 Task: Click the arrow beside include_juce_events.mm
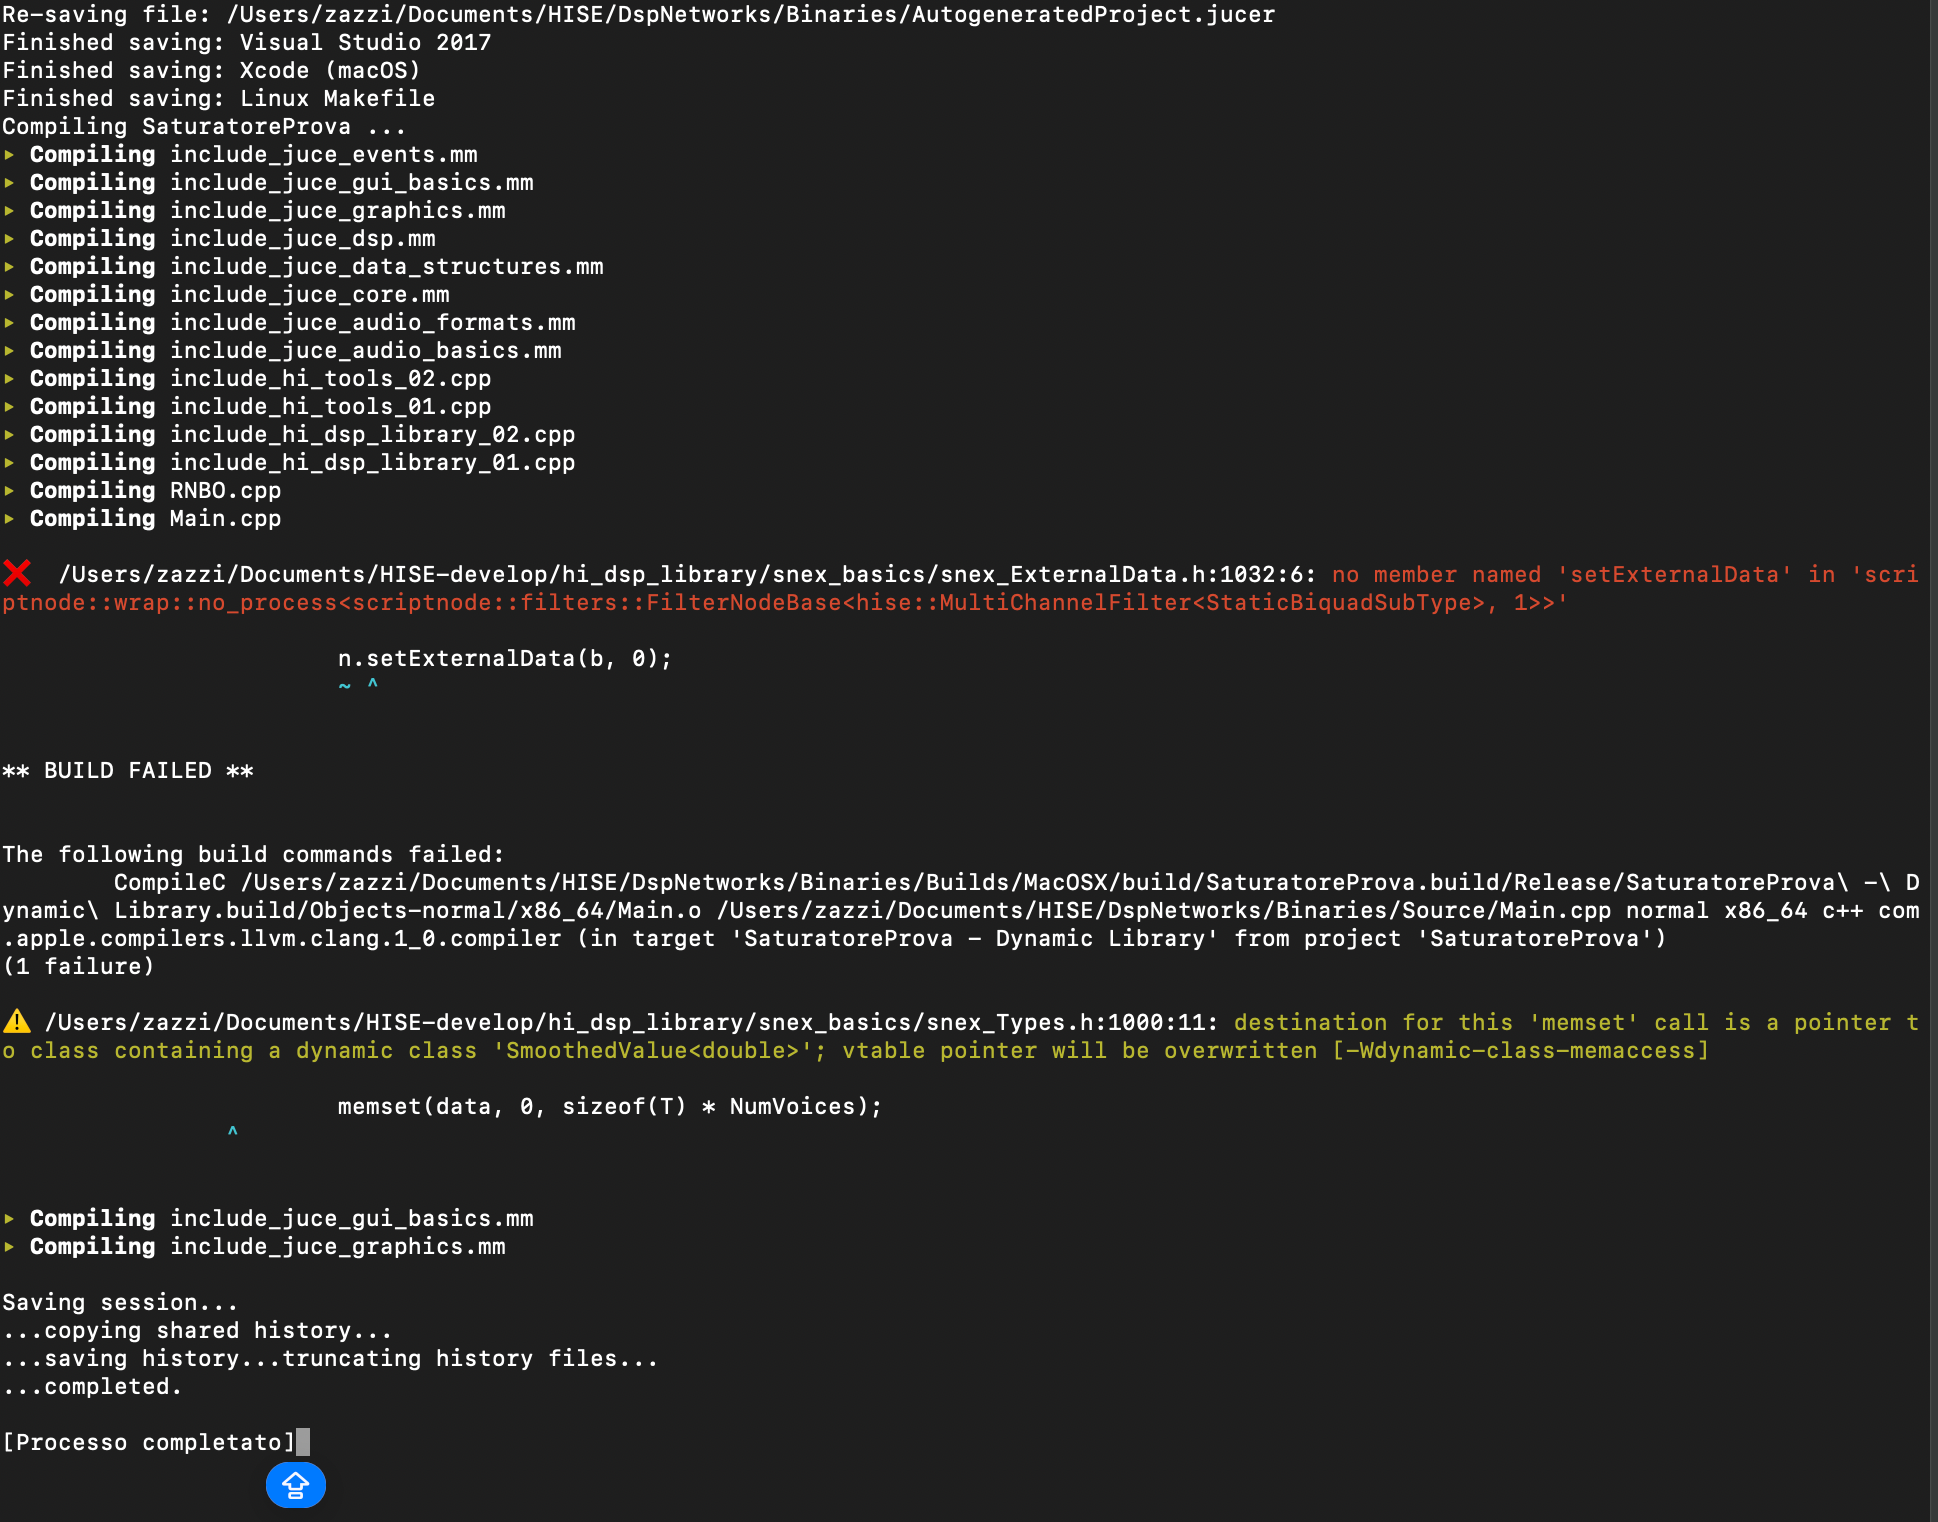tap(9, 155)
